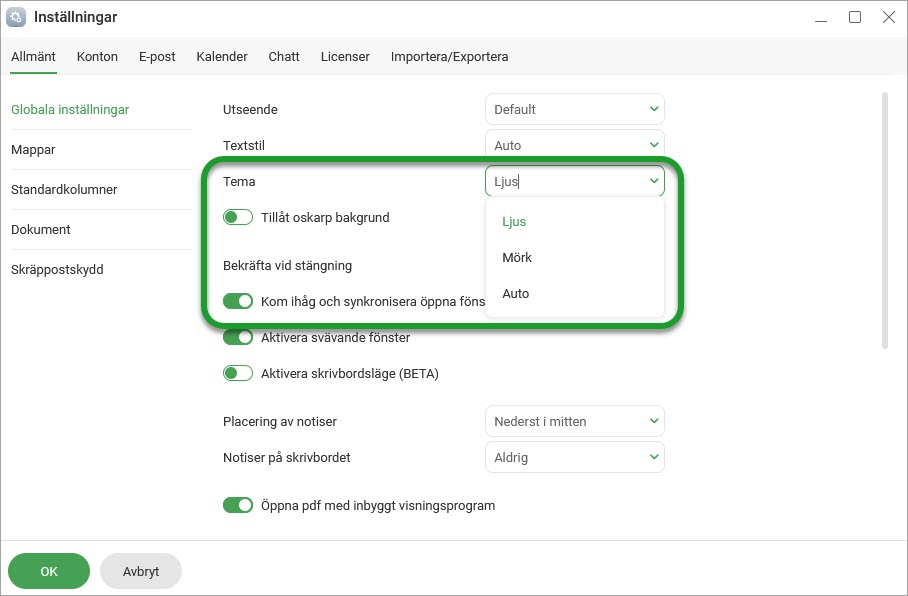
Task: Open Notiser på skrivbordet dropdown
Action: pyautogui.click(x=574, y=457)
